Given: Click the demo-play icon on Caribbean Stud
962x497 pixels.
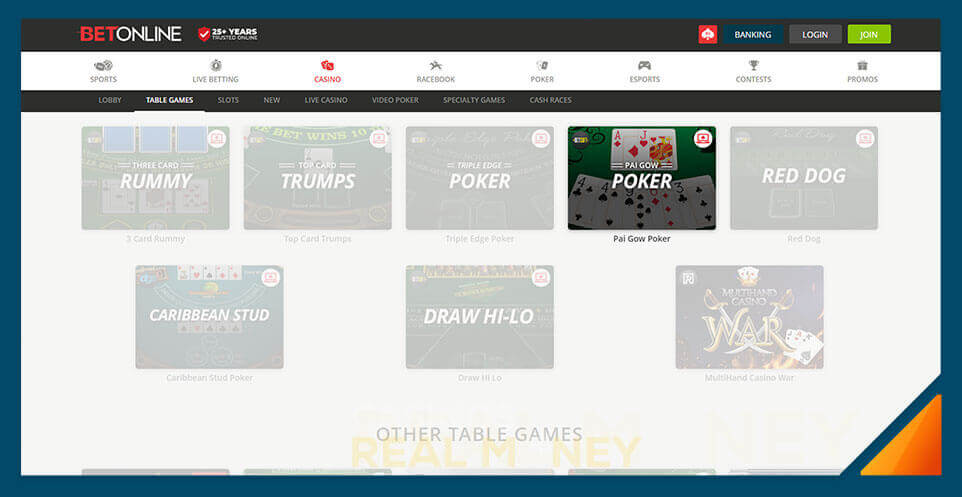Looking at the screenshot, I should (271, 277).
